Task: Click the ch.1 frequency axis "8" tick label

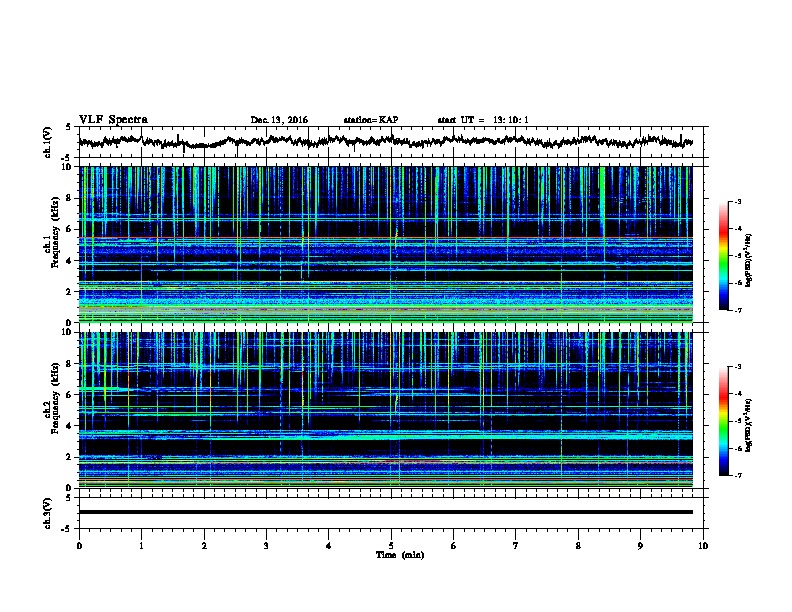Action: pyautogui.click(x=70, y=198)
